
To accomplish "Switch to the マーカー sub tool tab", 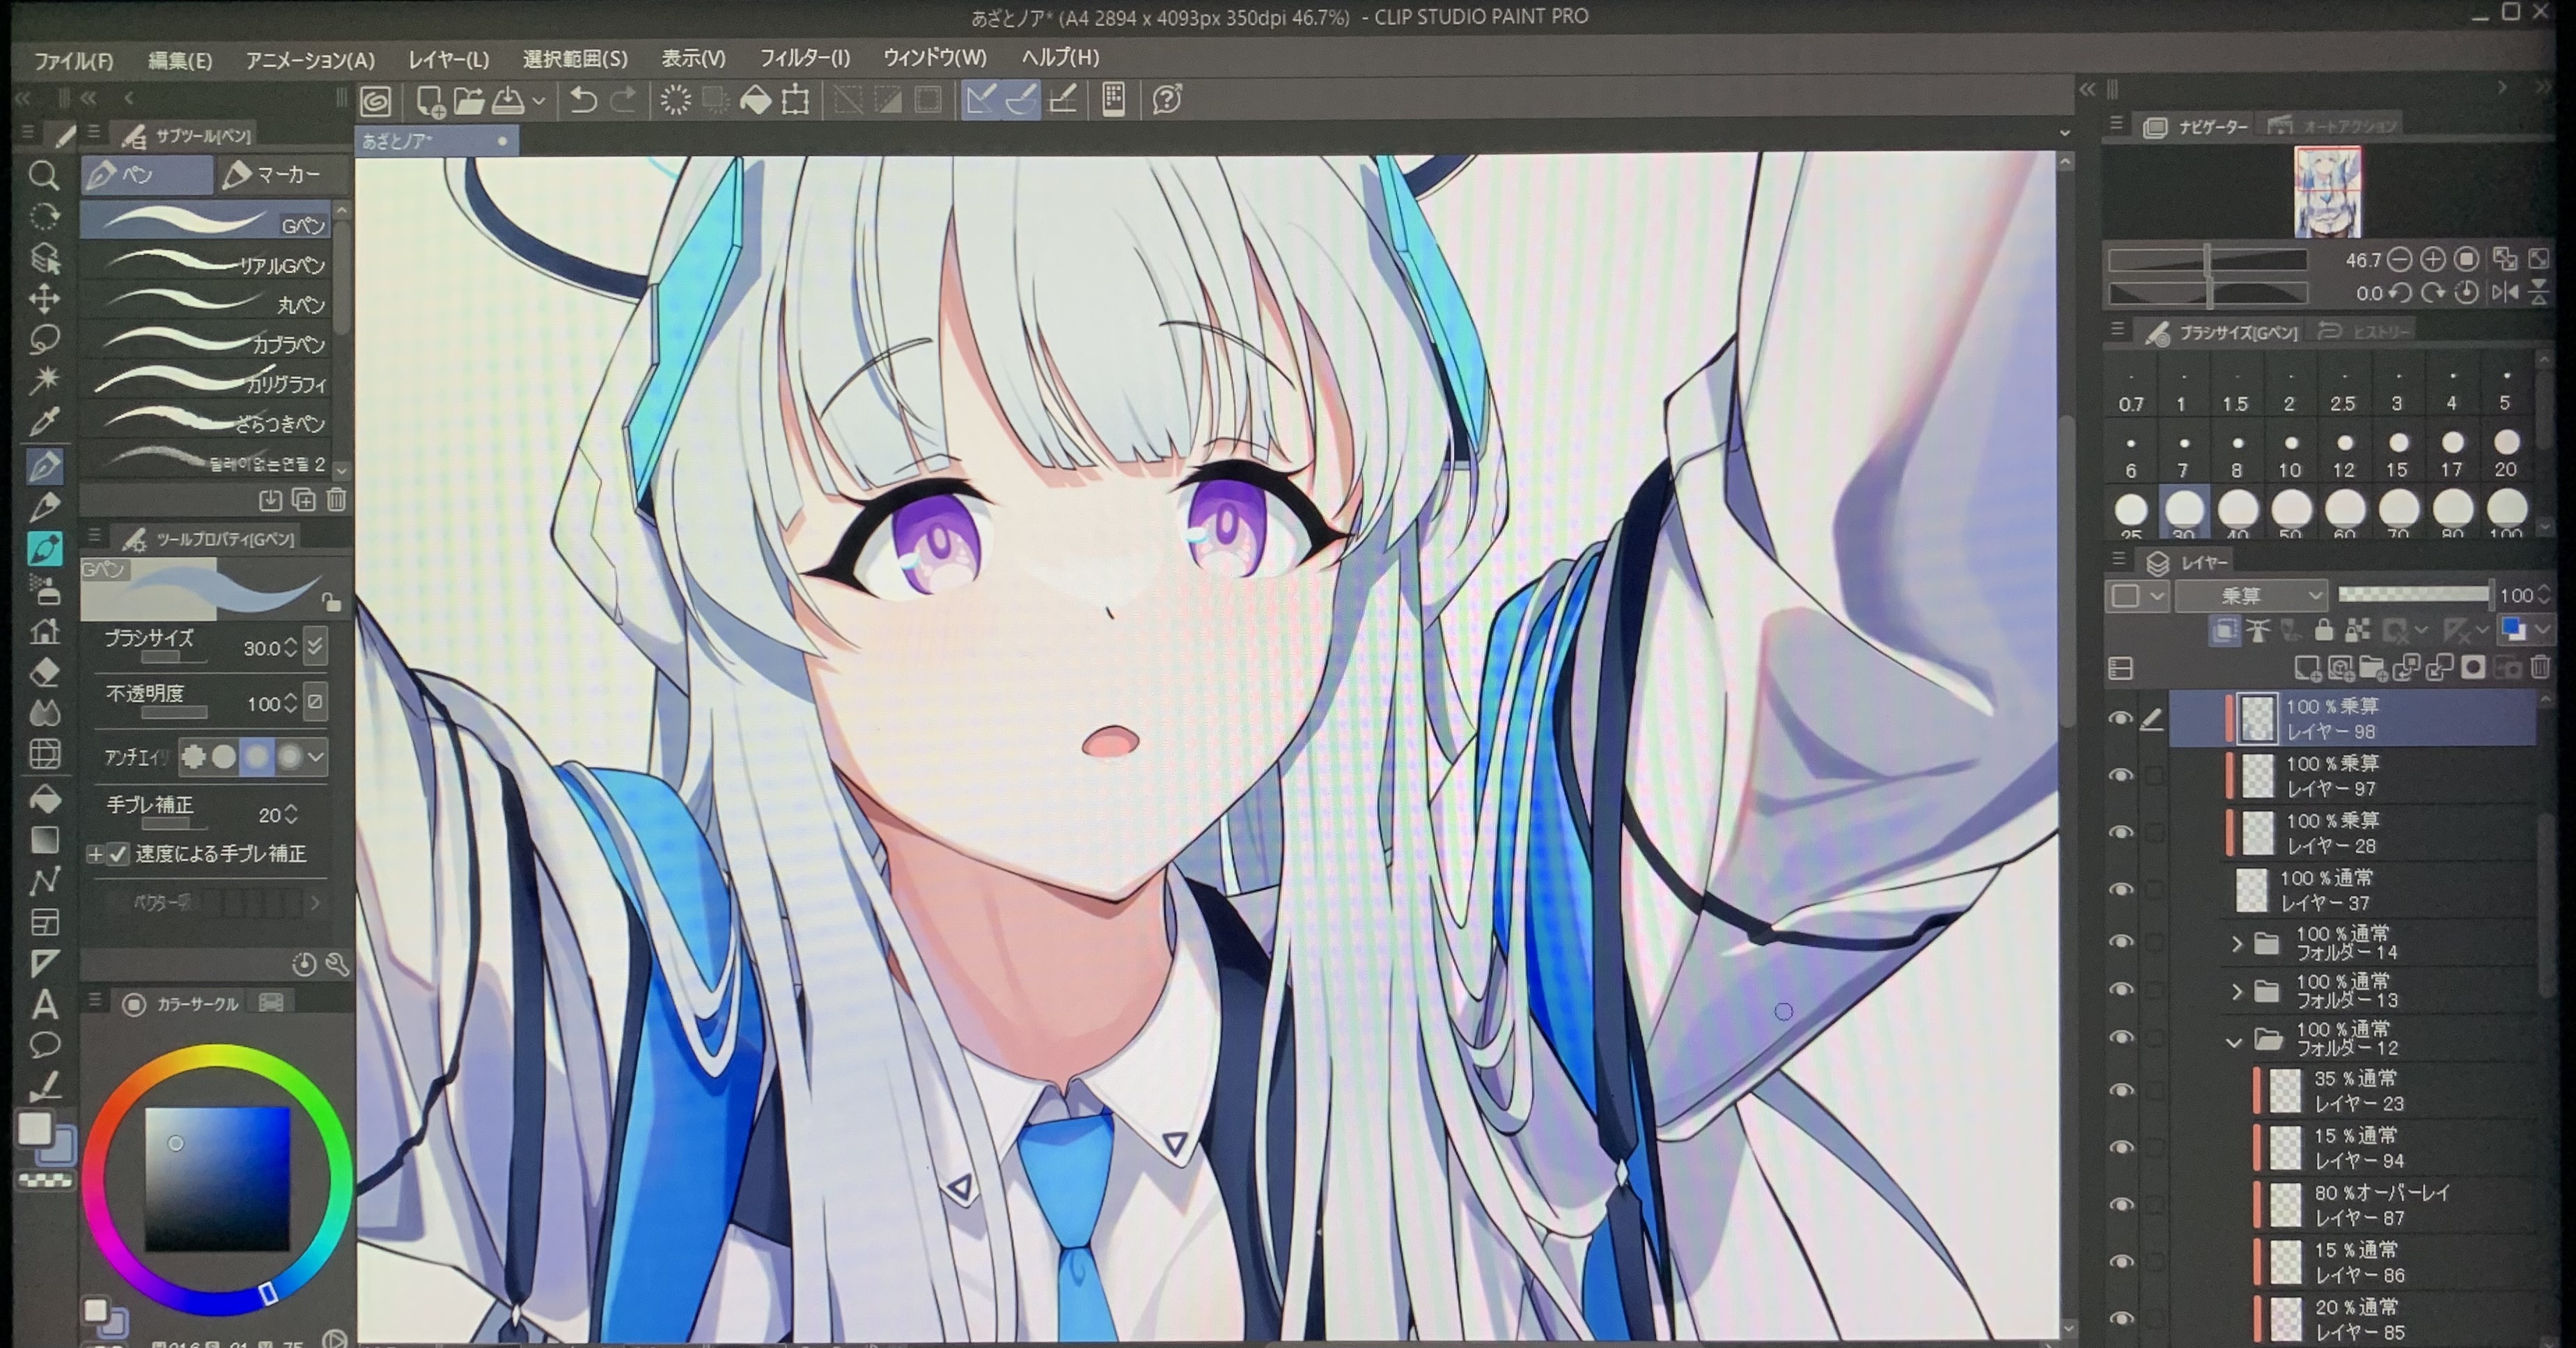I will [284, 175].
